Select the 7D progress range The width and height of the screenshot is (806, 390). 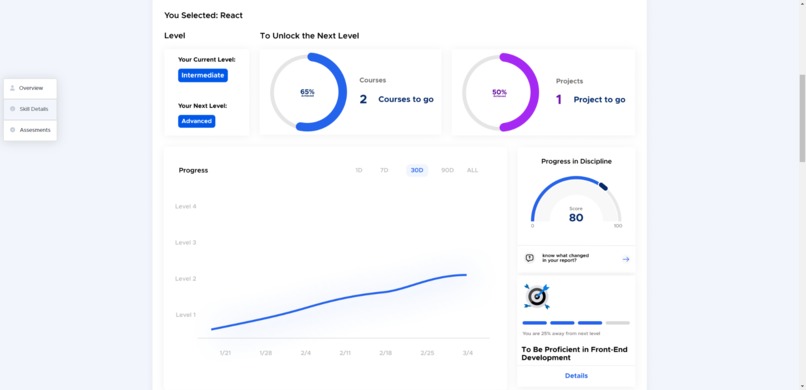(x=384, y=171)
